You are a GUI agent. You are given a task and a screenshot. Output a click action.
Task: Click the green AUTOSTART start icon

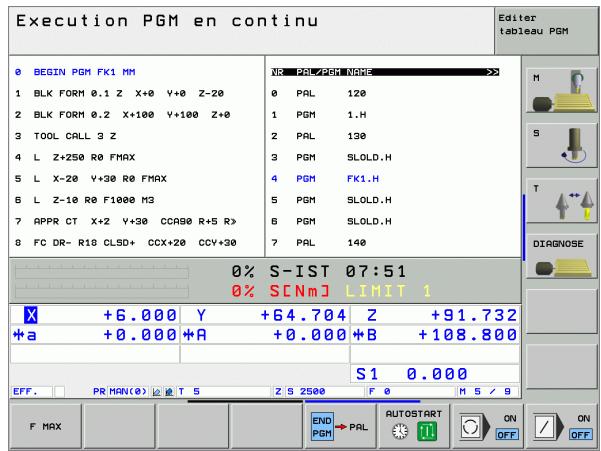tap(427, 431)
